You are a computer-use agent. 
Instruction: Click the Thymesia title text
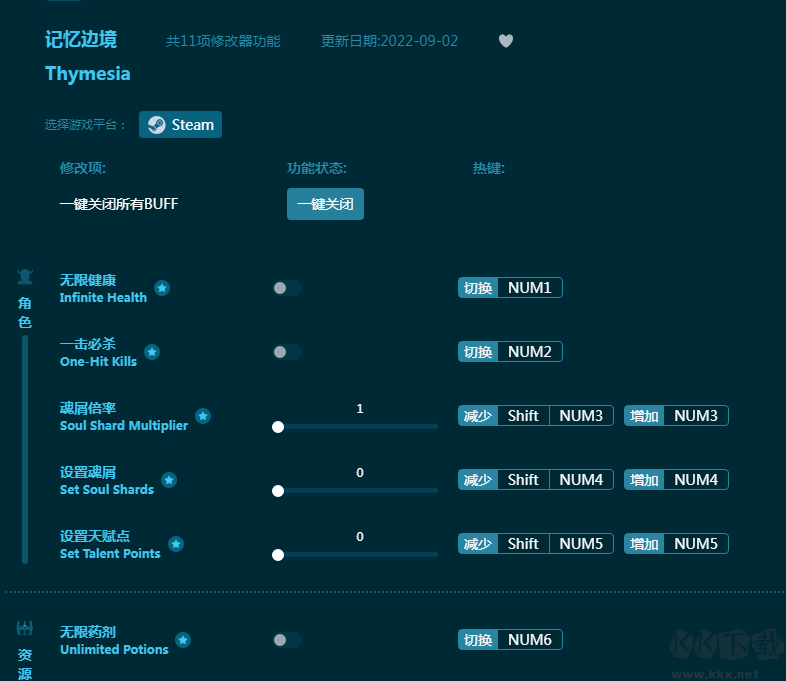88,74
